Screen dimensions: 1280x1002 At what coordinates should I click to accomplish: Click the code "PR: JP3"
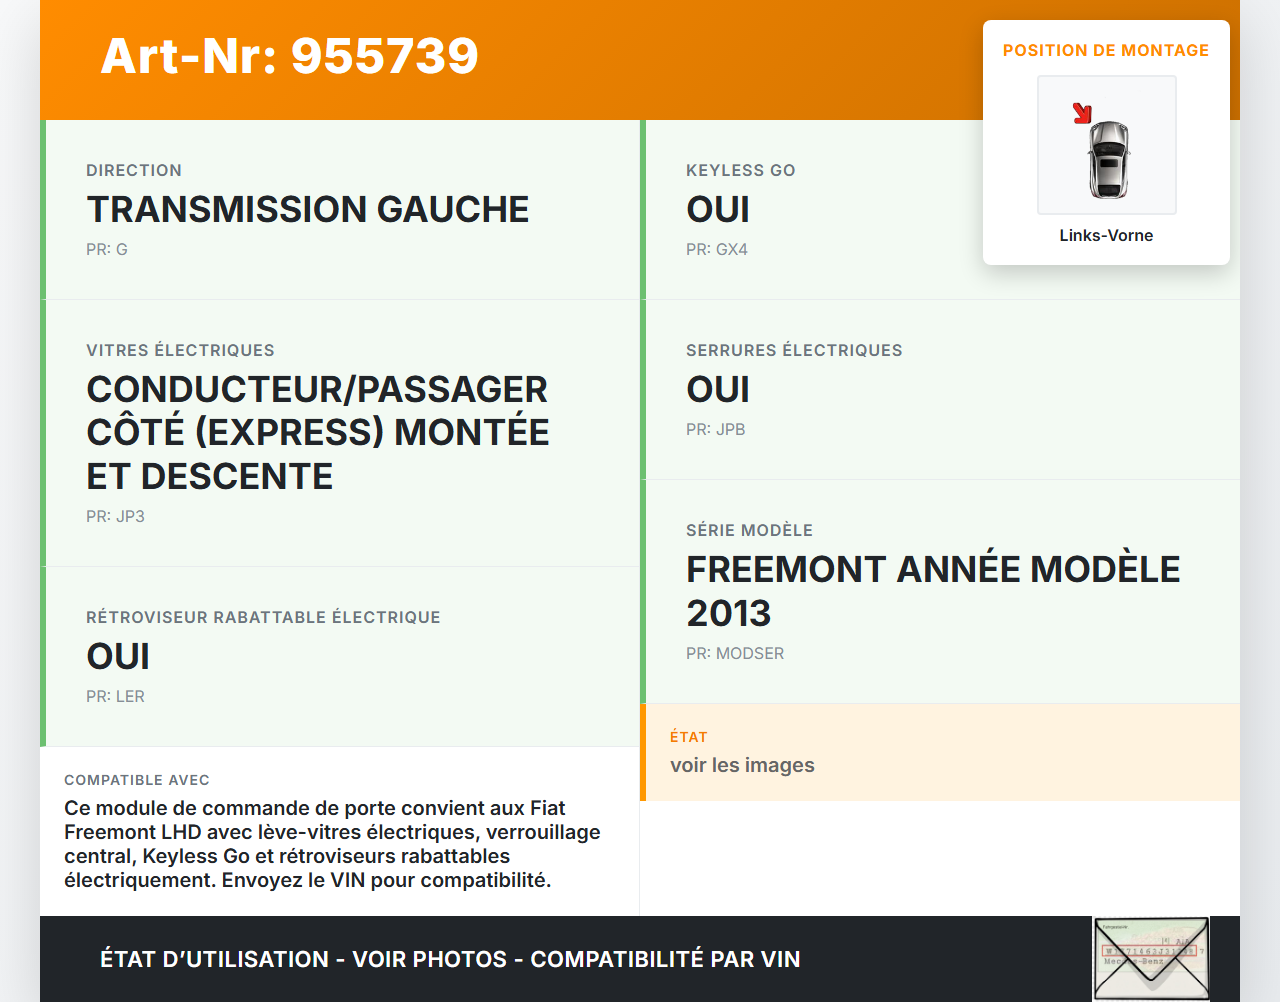pyautogui.click(x=115, y=516)
